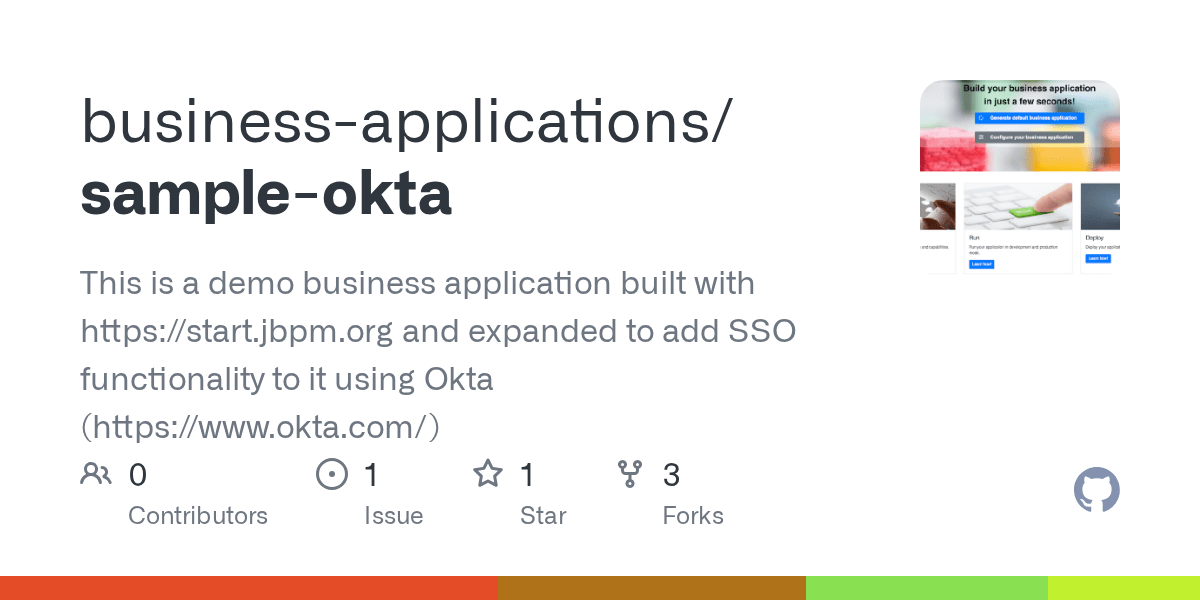Select the yellow-green language bar segment

click(1124, 588)
